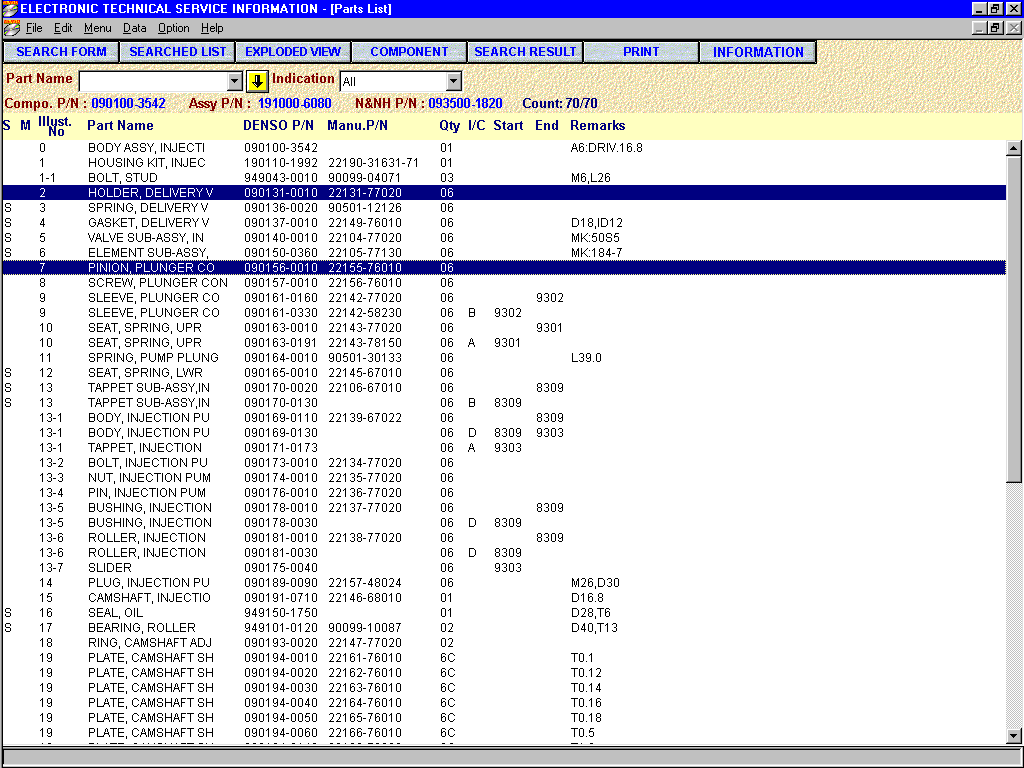Select the BODY ASSY, INJECTI row
This screenshot has height=768, width=1024.
pos(504,148)
